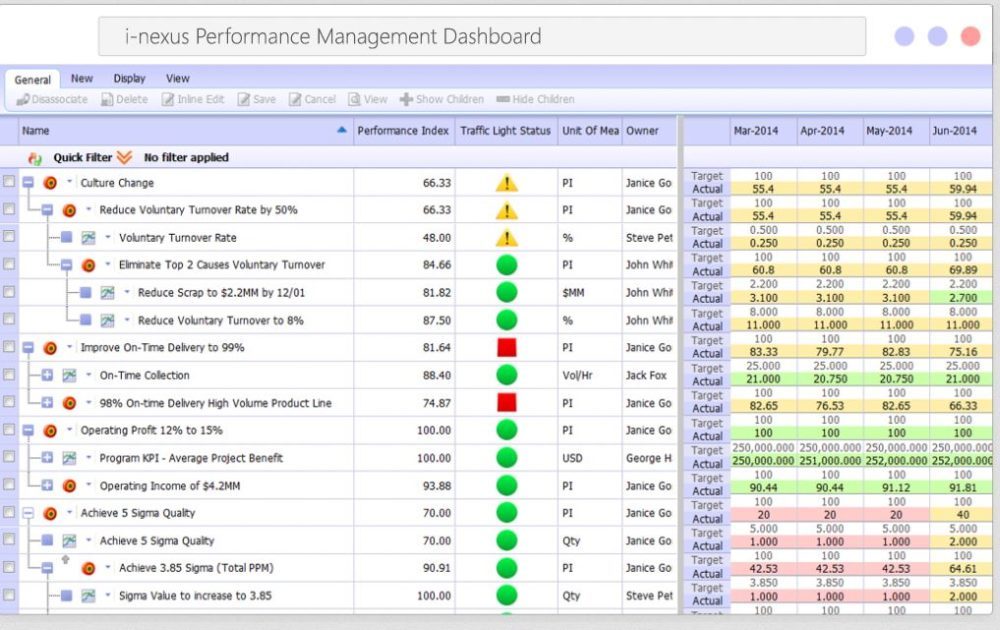Click the yellow warning icon for Culture Change
1000x630 pixels.
coord(507,183)
